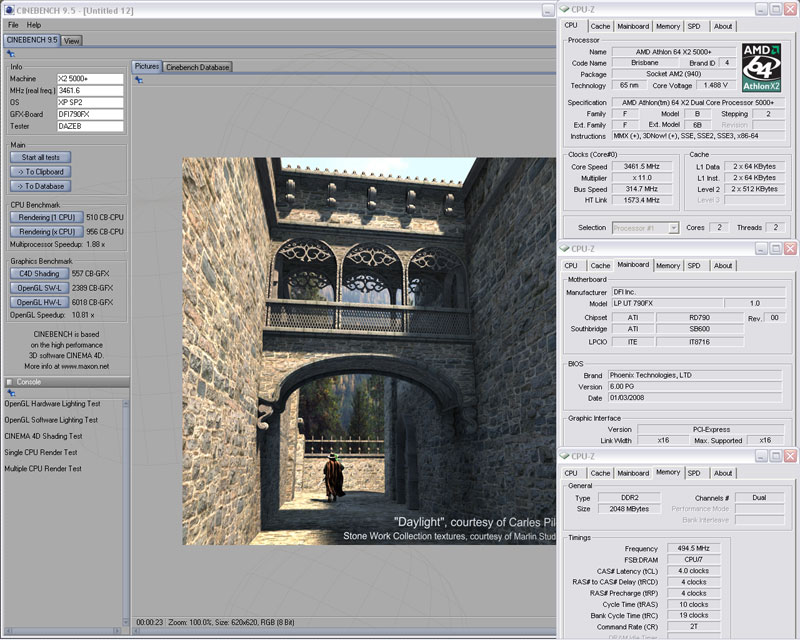Screen dimensions: 800x640
Task: Open the SPD tab in the top CPU-Z window
Action: (694, 26)
